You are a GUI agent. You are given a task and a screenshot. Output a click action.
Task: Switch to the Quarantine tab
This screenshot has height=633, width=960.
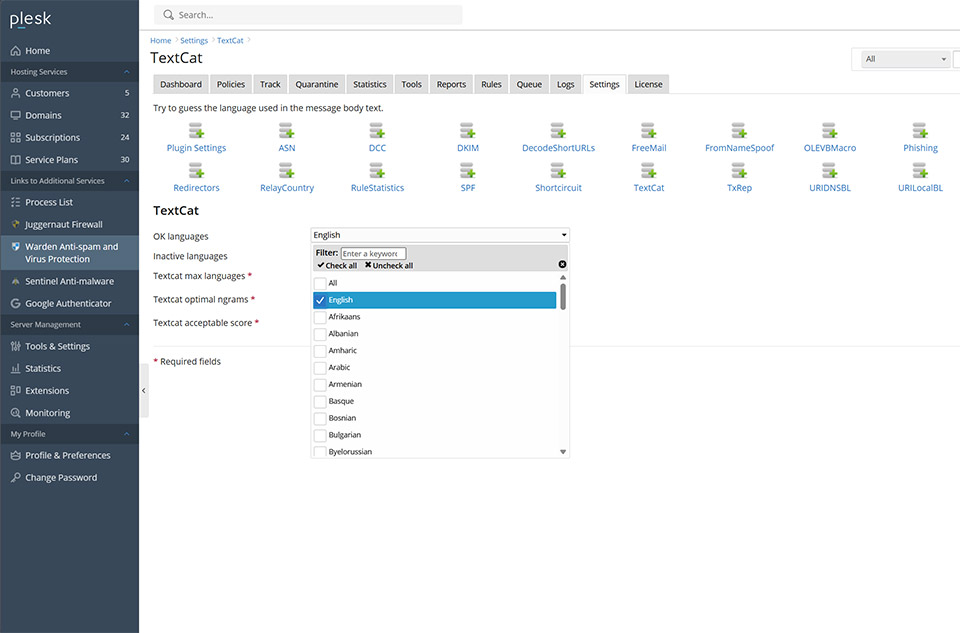point(317,84)
